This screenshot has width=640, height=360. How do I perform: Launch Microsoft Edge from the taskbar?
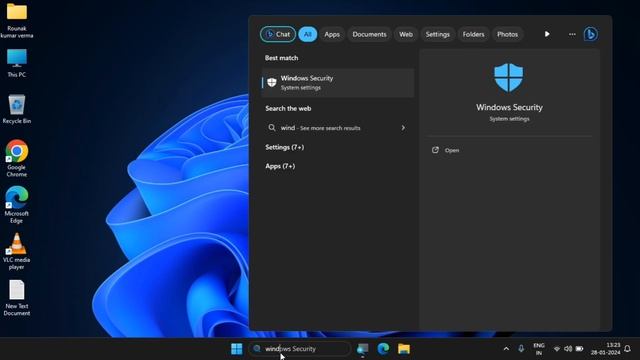383,349
